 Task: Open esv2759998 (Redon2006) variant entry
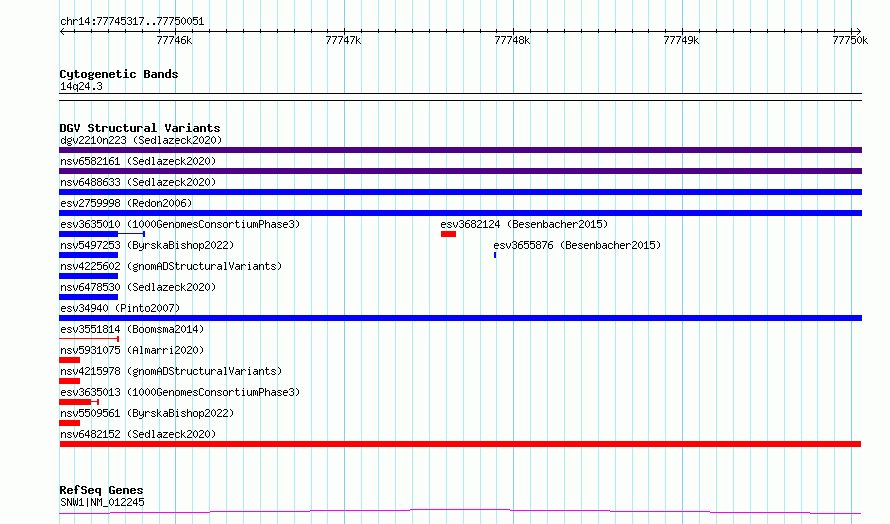coord(126,203)
